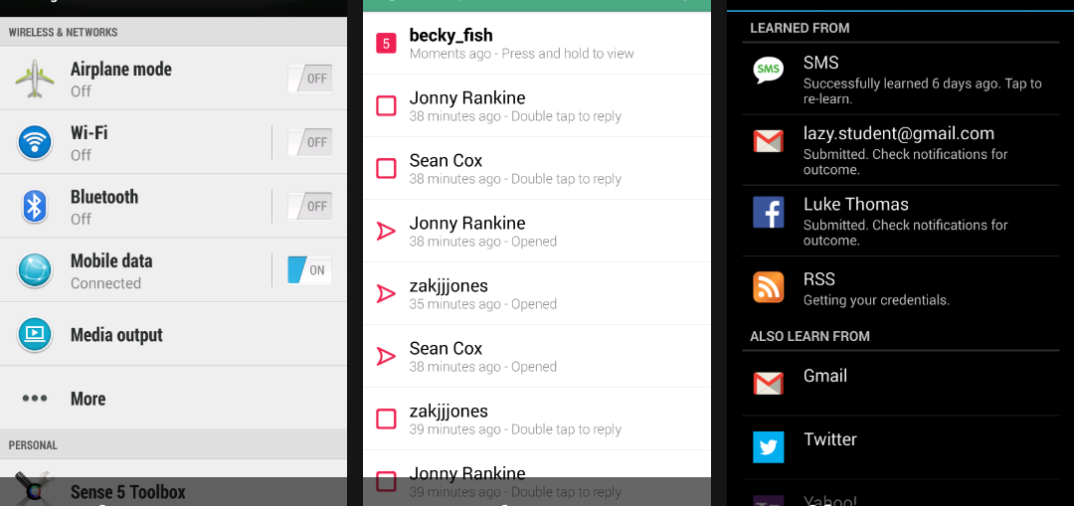Image resolution: width=1074 pixels, height=506 pixels.
Task: Turn off the Mobile data switch
Action: (x=310, y=270)
